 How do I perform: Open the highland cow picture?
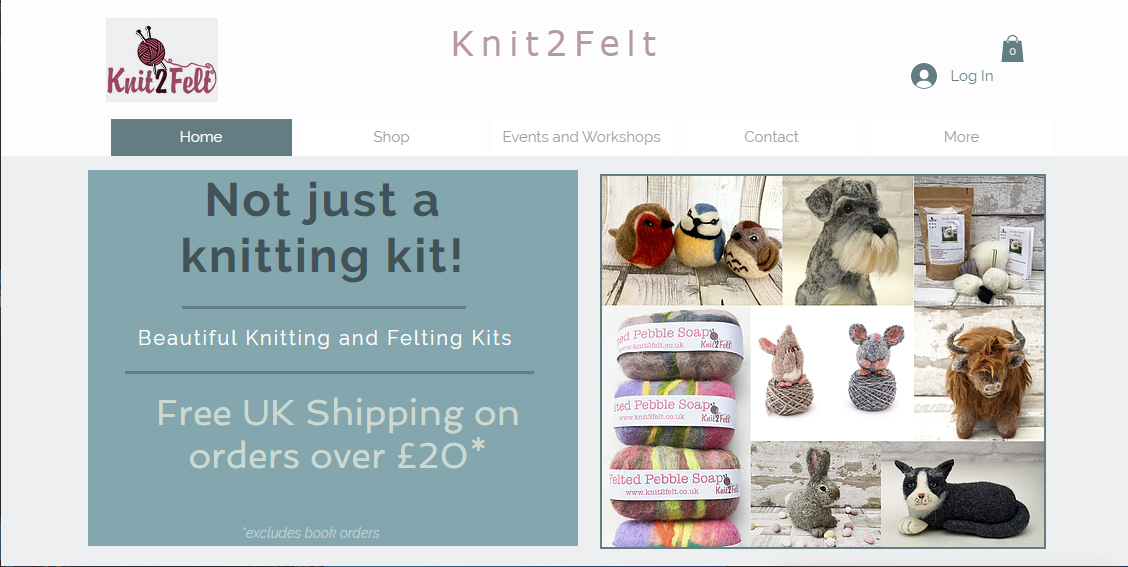pos(979,373)
